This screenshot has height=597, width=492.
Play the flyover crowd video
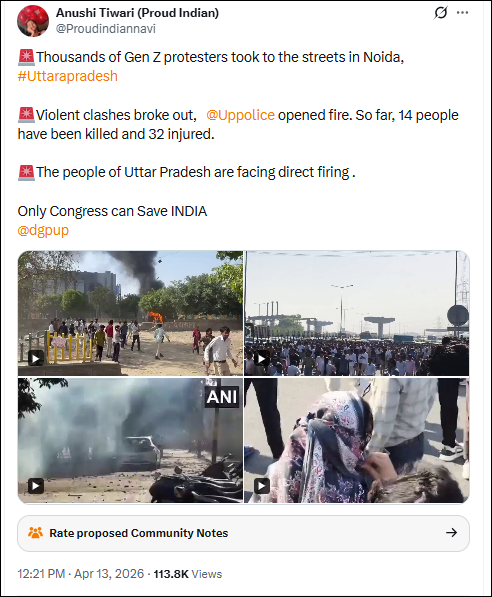tap(262, 358)
